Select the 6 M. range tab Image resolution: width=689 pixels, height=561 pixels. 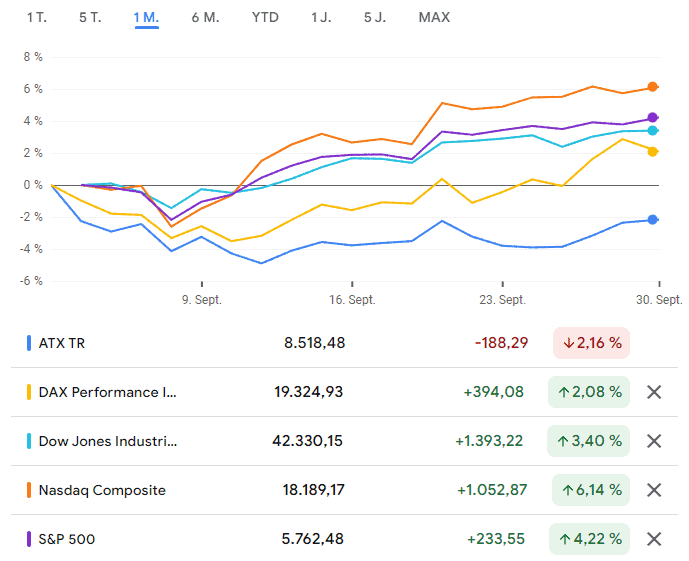click(205, 18)
